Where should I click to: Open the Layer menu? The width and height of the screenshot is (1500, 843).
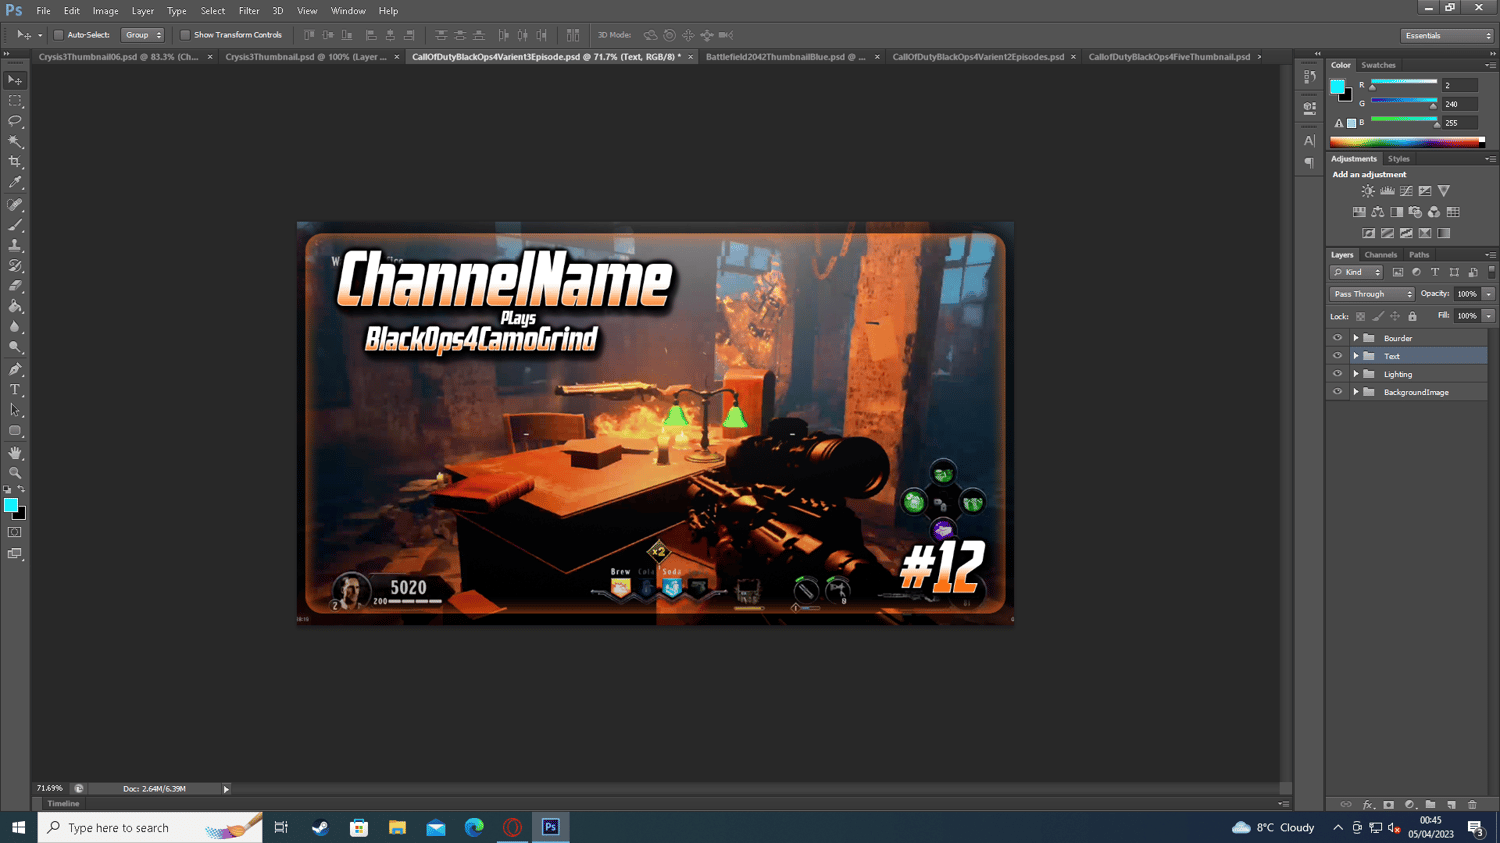point(143,11)
